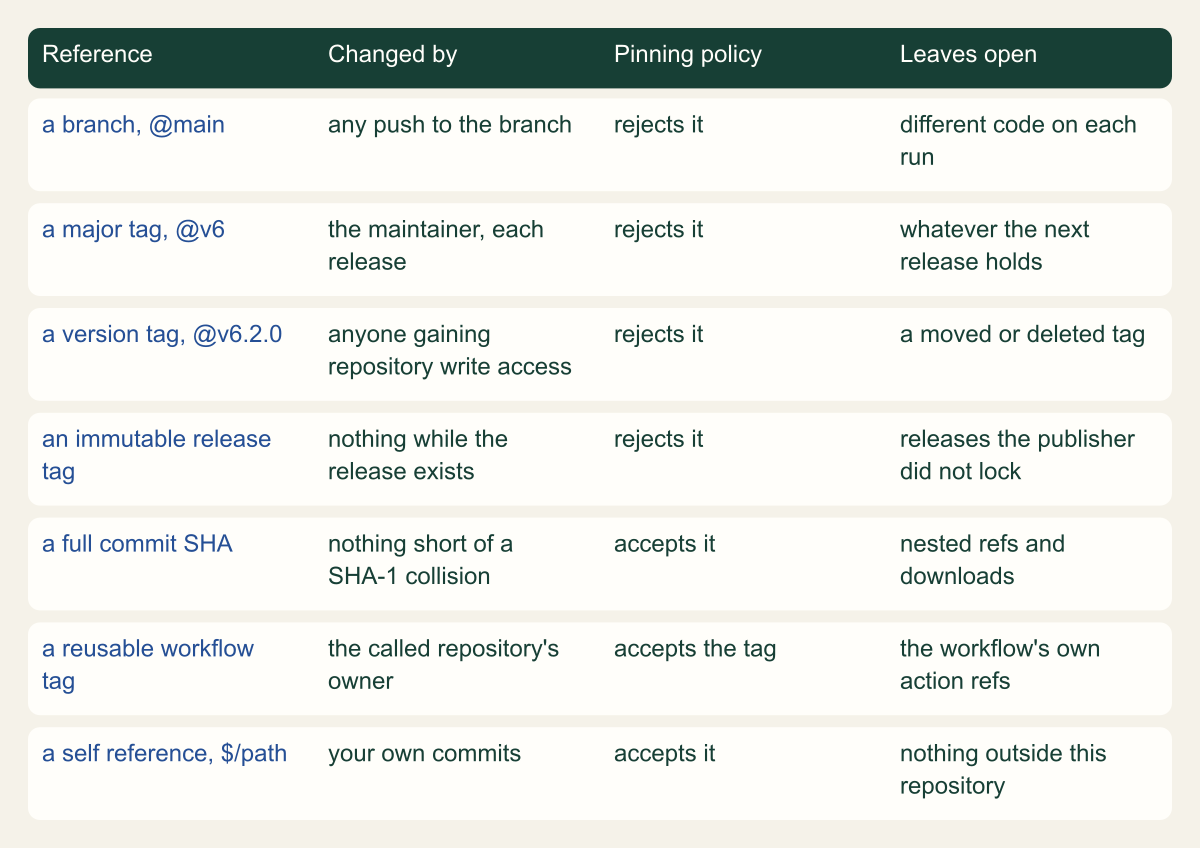Click 'nothing short of a SHA-1 collision'
Screen dimensions: 1200x848
tap(420, 559)
